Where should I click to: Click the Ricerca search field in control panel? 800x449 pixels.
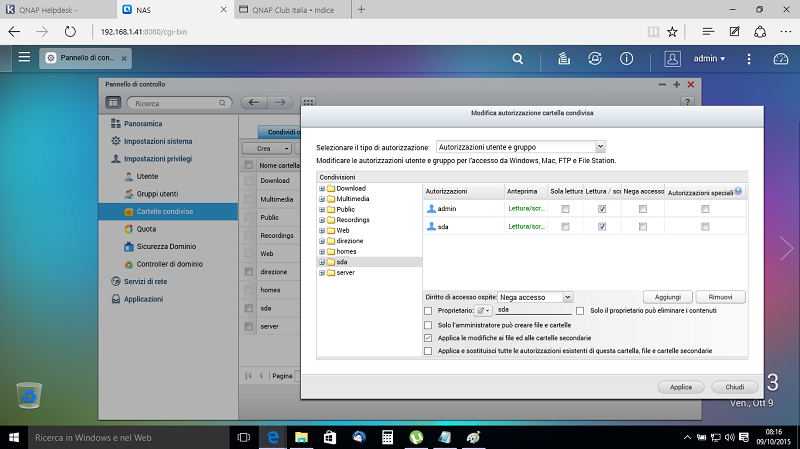tap(176, 102)
